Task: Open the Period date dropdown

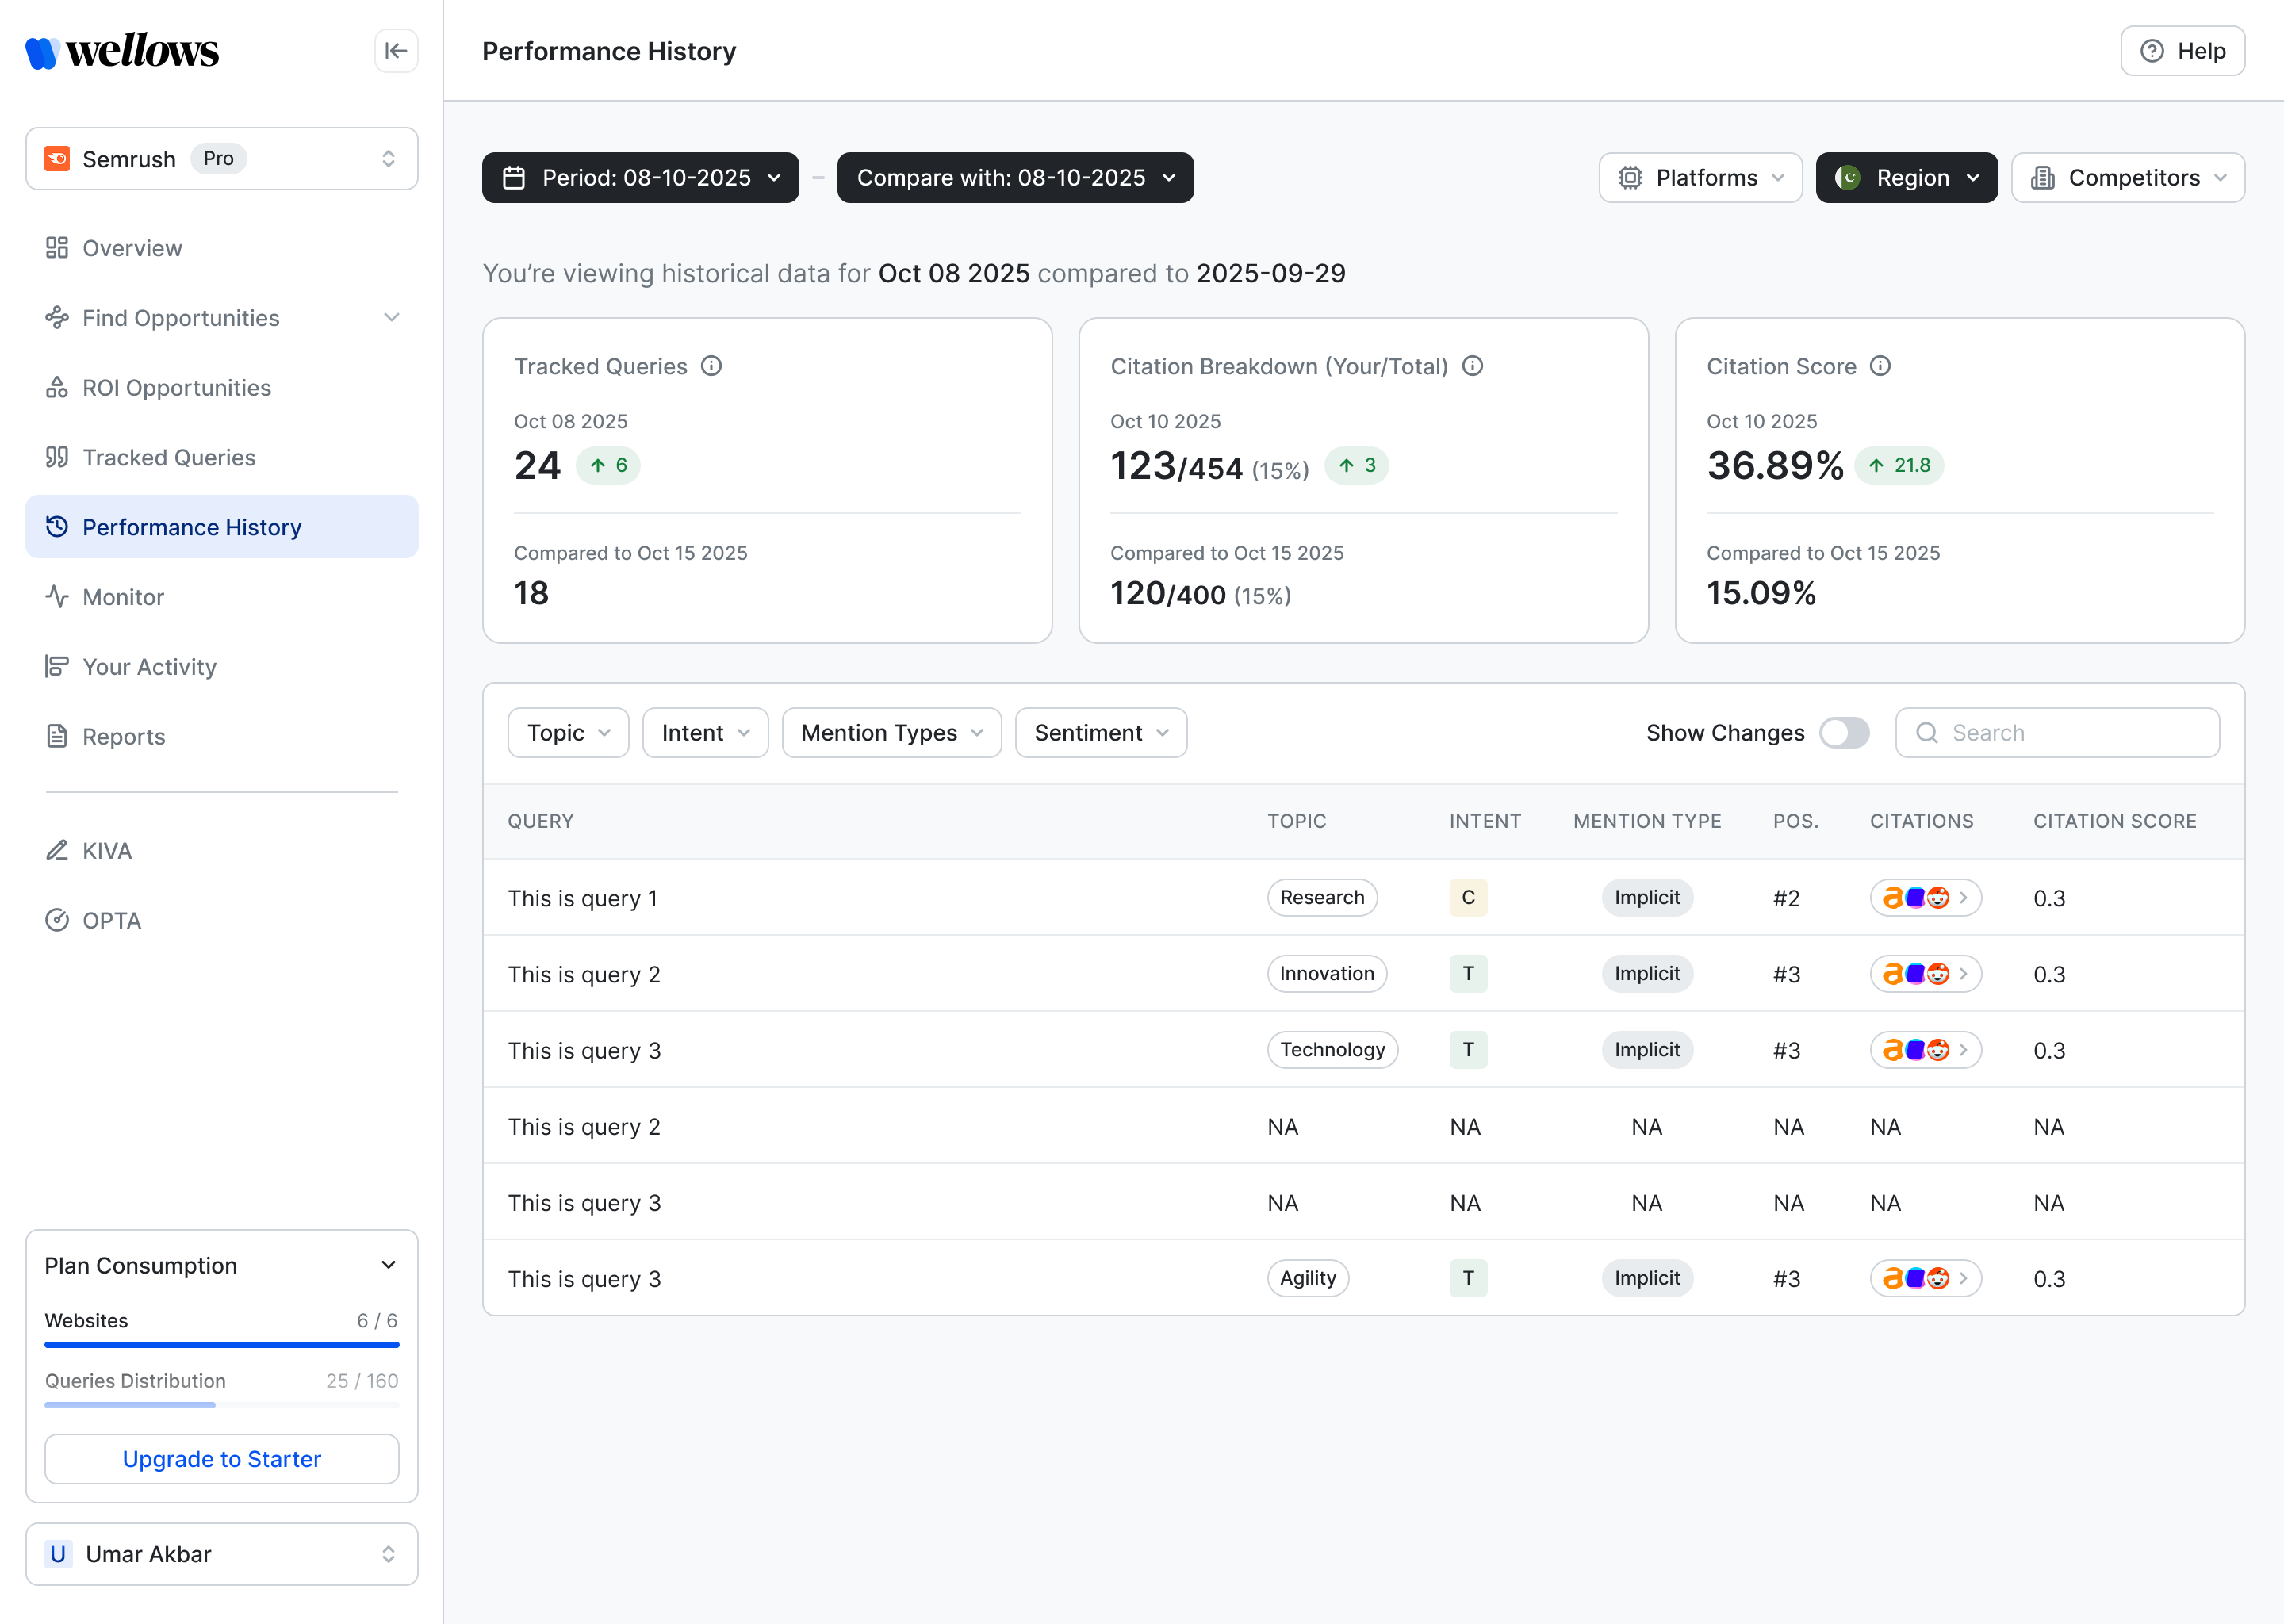Action: 640,178
